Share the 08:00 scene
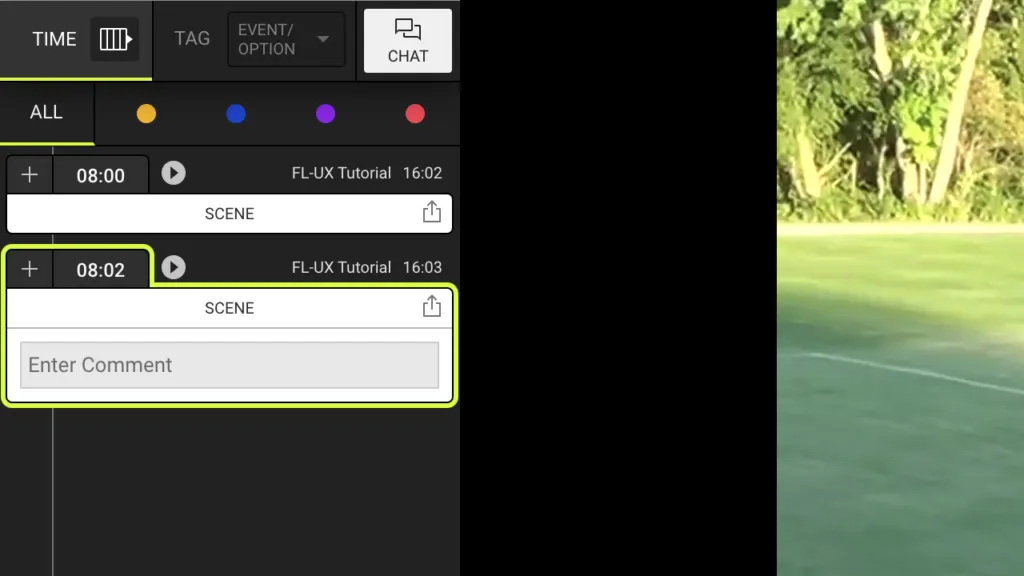The width and height of the screenshot is (1024, 576). [x=432, y=212]
